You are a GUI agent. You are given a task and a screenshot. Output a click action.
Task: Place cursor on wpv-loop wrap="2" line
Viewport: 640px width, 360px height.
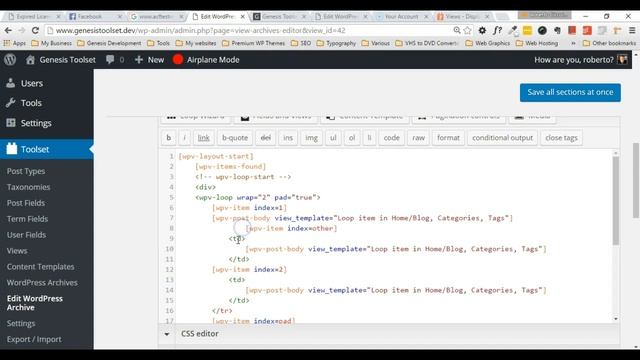pyautogui.click(x=258, y=198)
